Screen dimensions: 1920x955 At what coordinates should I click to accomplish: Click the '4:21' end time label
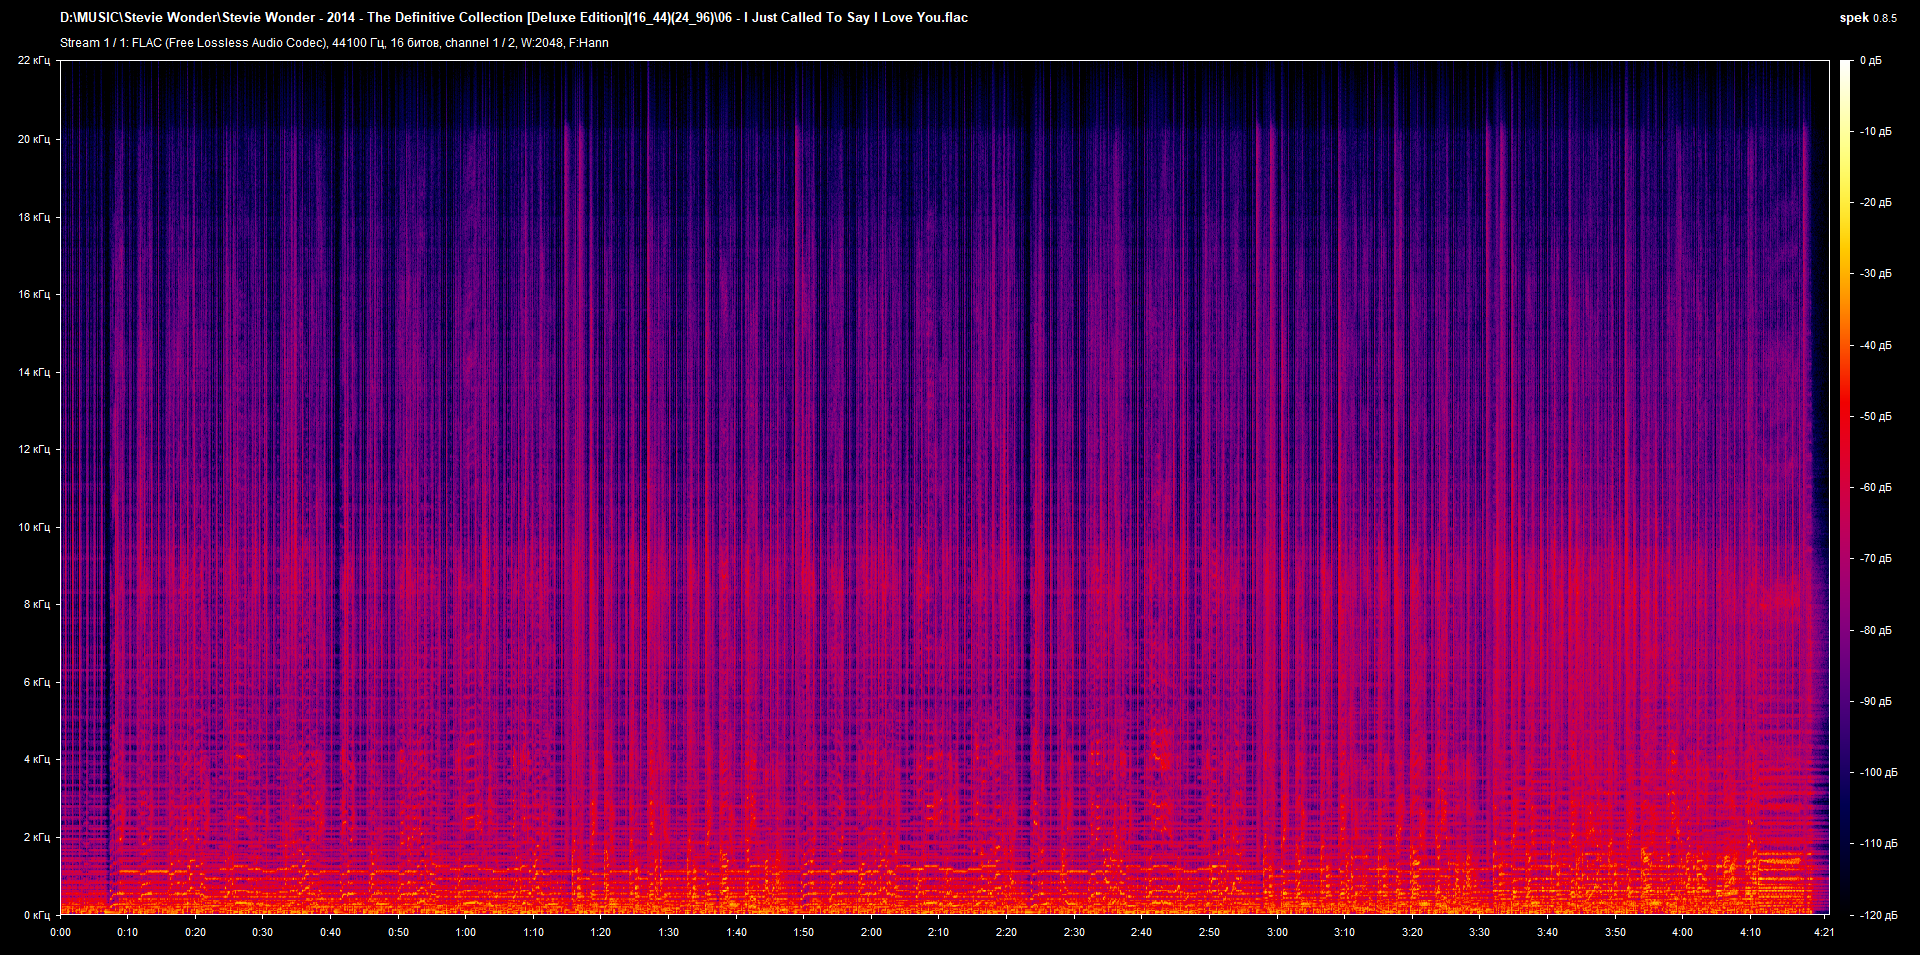(x=1824, y=932)
